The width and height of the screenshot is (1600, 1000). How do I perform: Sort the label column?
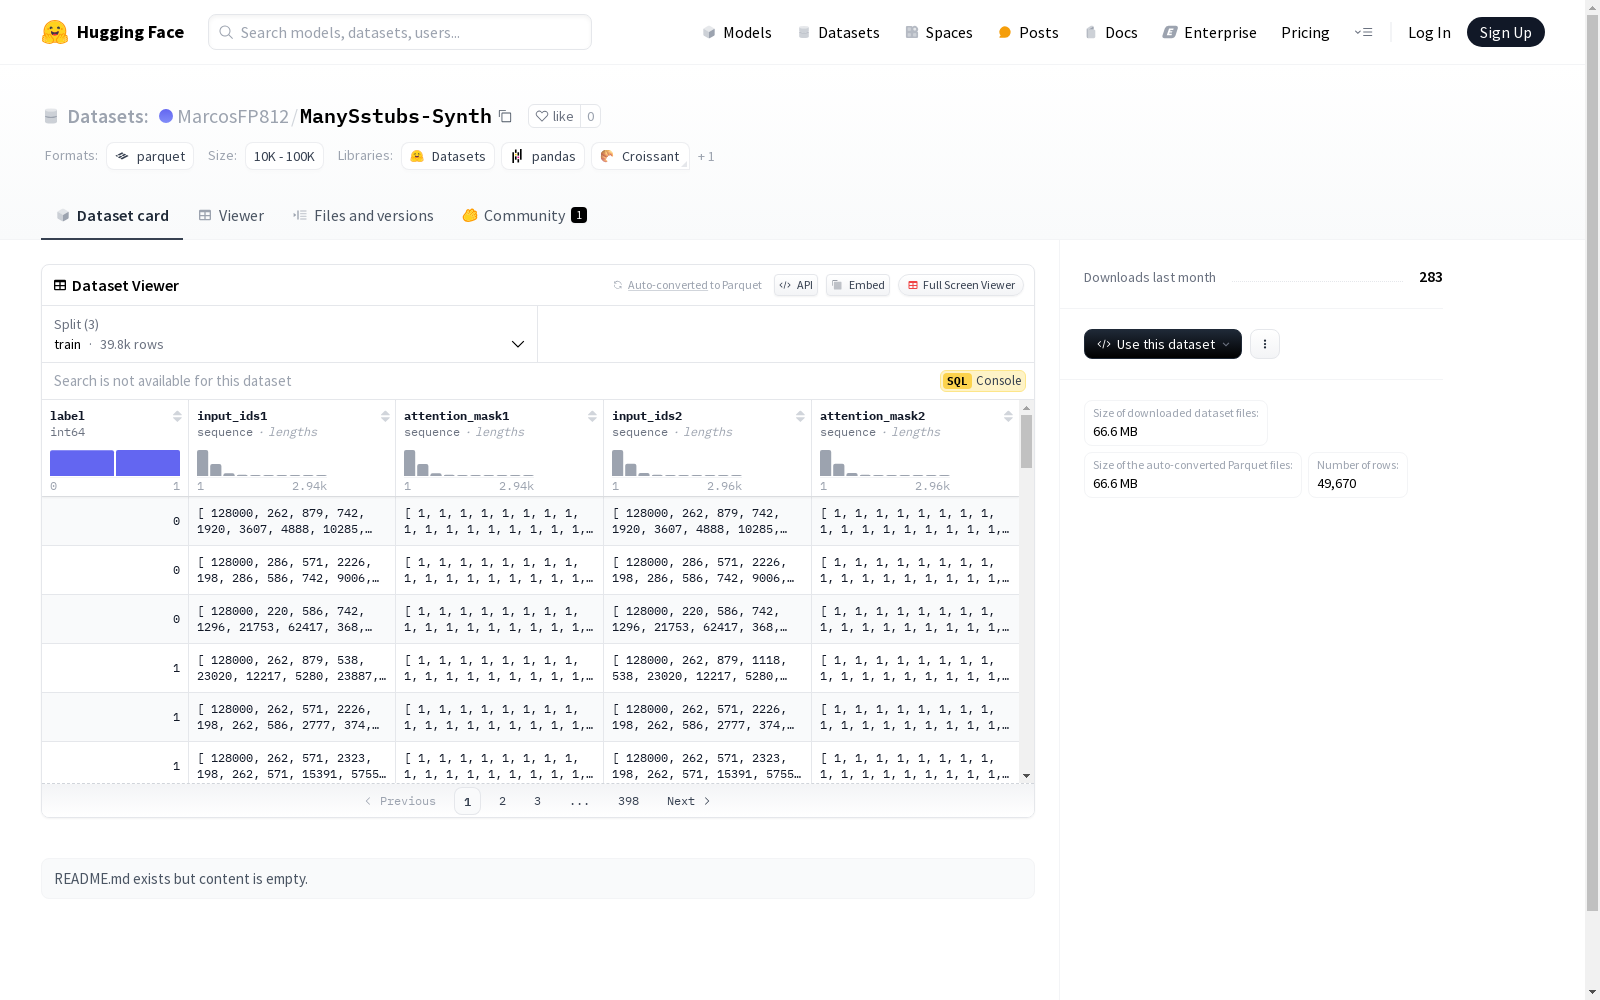click(x=177, y=416)
